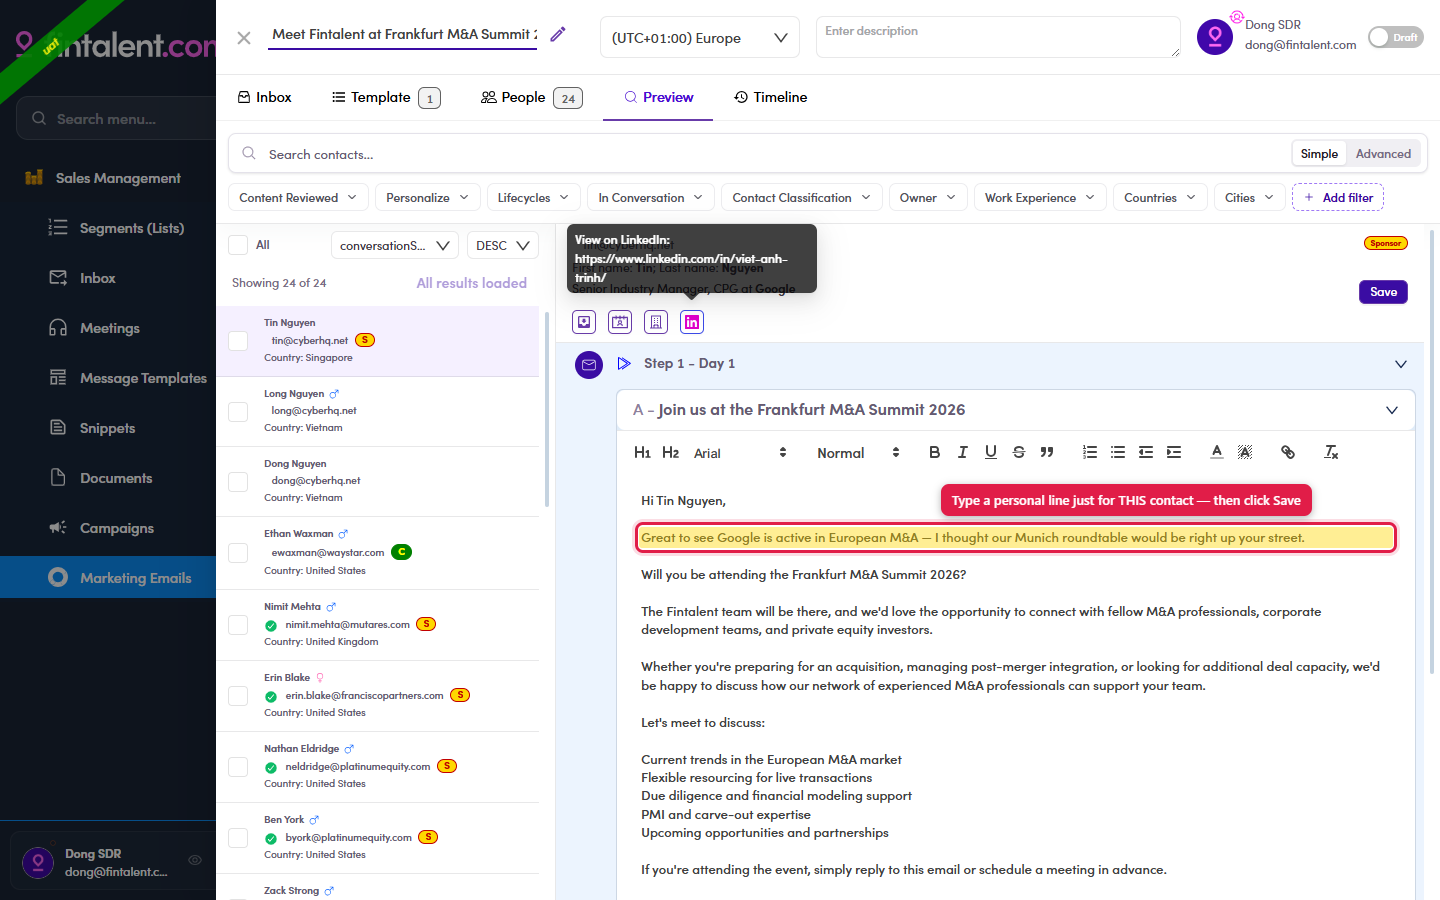
Task: Open the Contact Classification filter dropdown
Action: click(802, 198)
